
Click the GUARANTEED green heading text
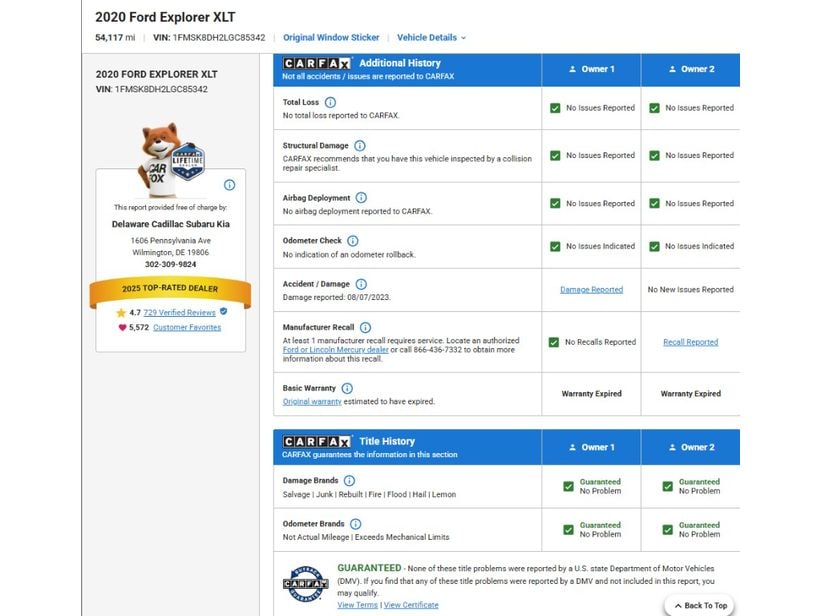(x=369, y=568)
